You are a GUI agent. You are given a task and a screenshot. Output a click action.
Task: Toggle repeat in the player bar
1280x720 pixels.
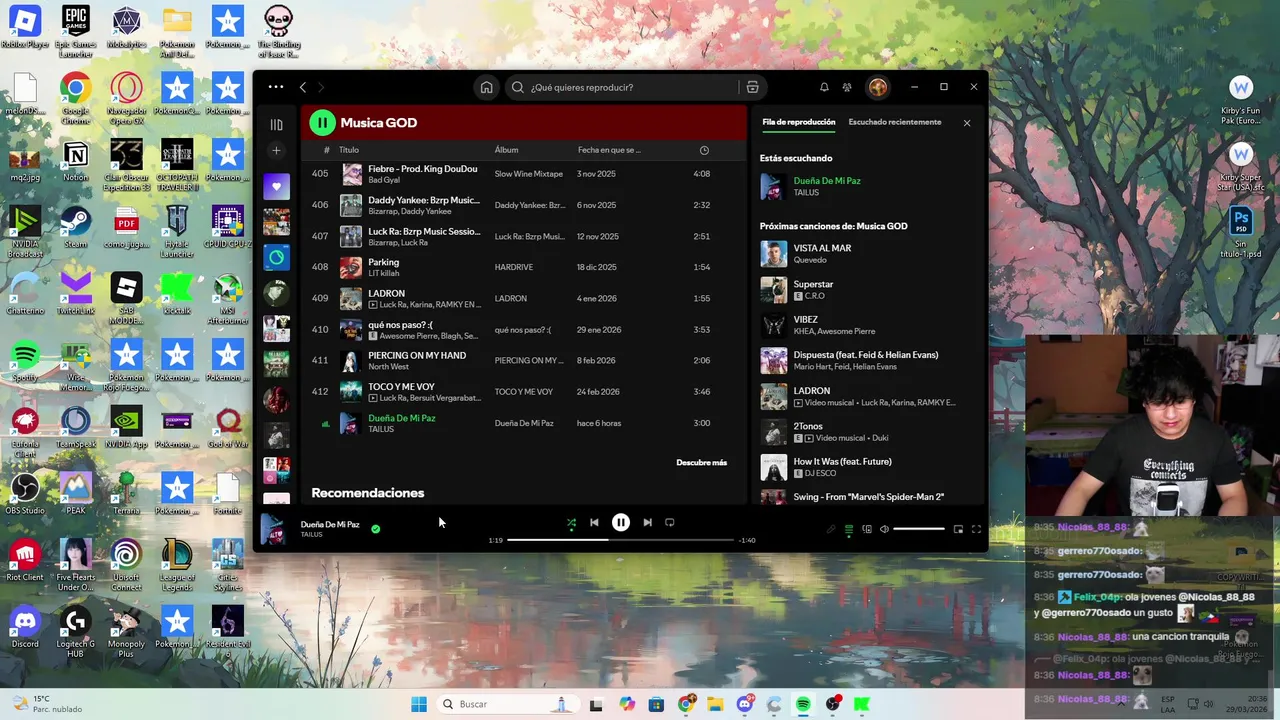(x=670, y=522)
